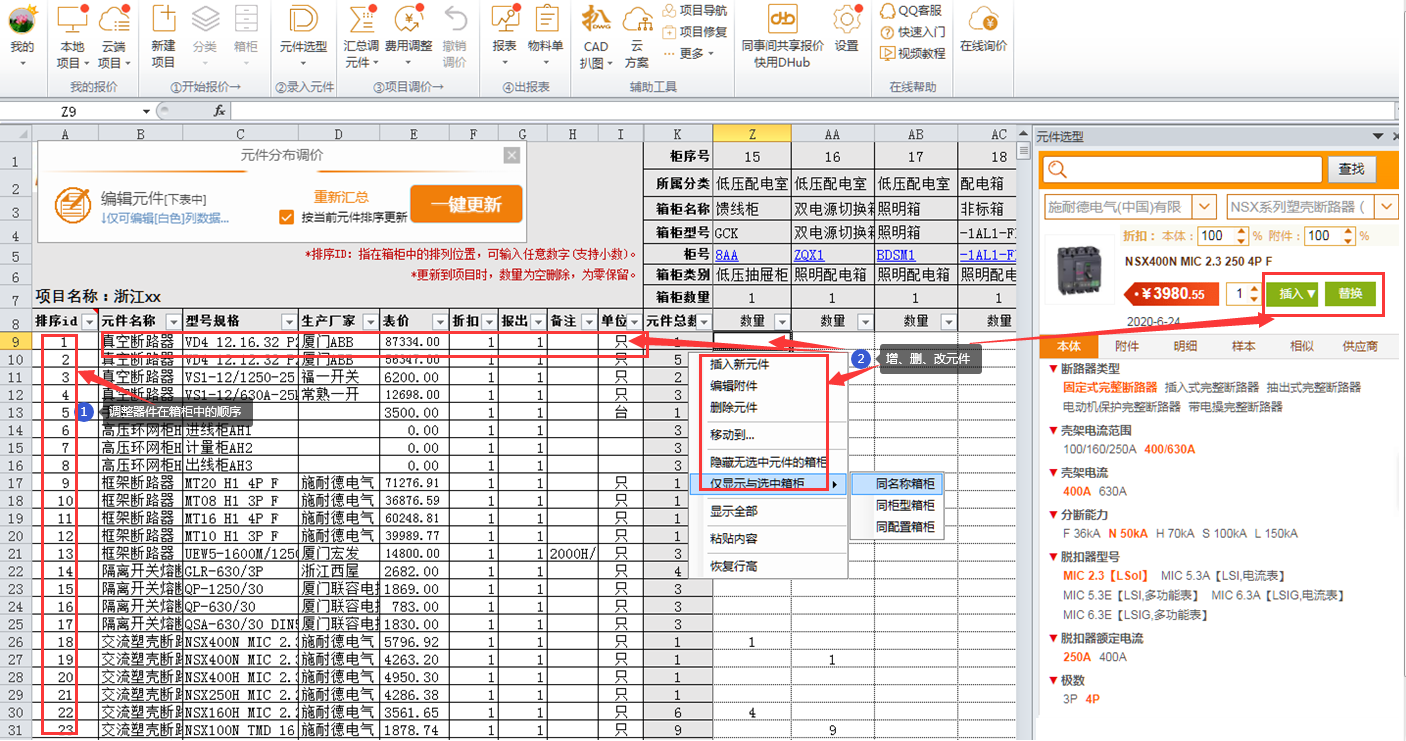The image size is (1406, 741).
Task: Open 本地项目 from the ribbon
Action: (72, 36)
